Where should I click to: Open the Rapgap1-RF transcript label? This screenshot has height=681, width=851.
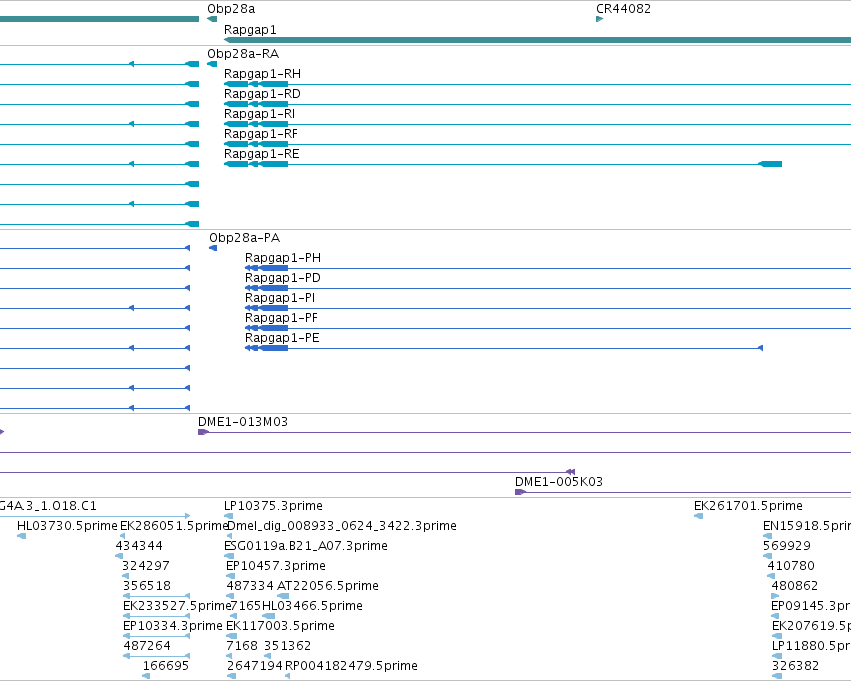pos(261,134)
